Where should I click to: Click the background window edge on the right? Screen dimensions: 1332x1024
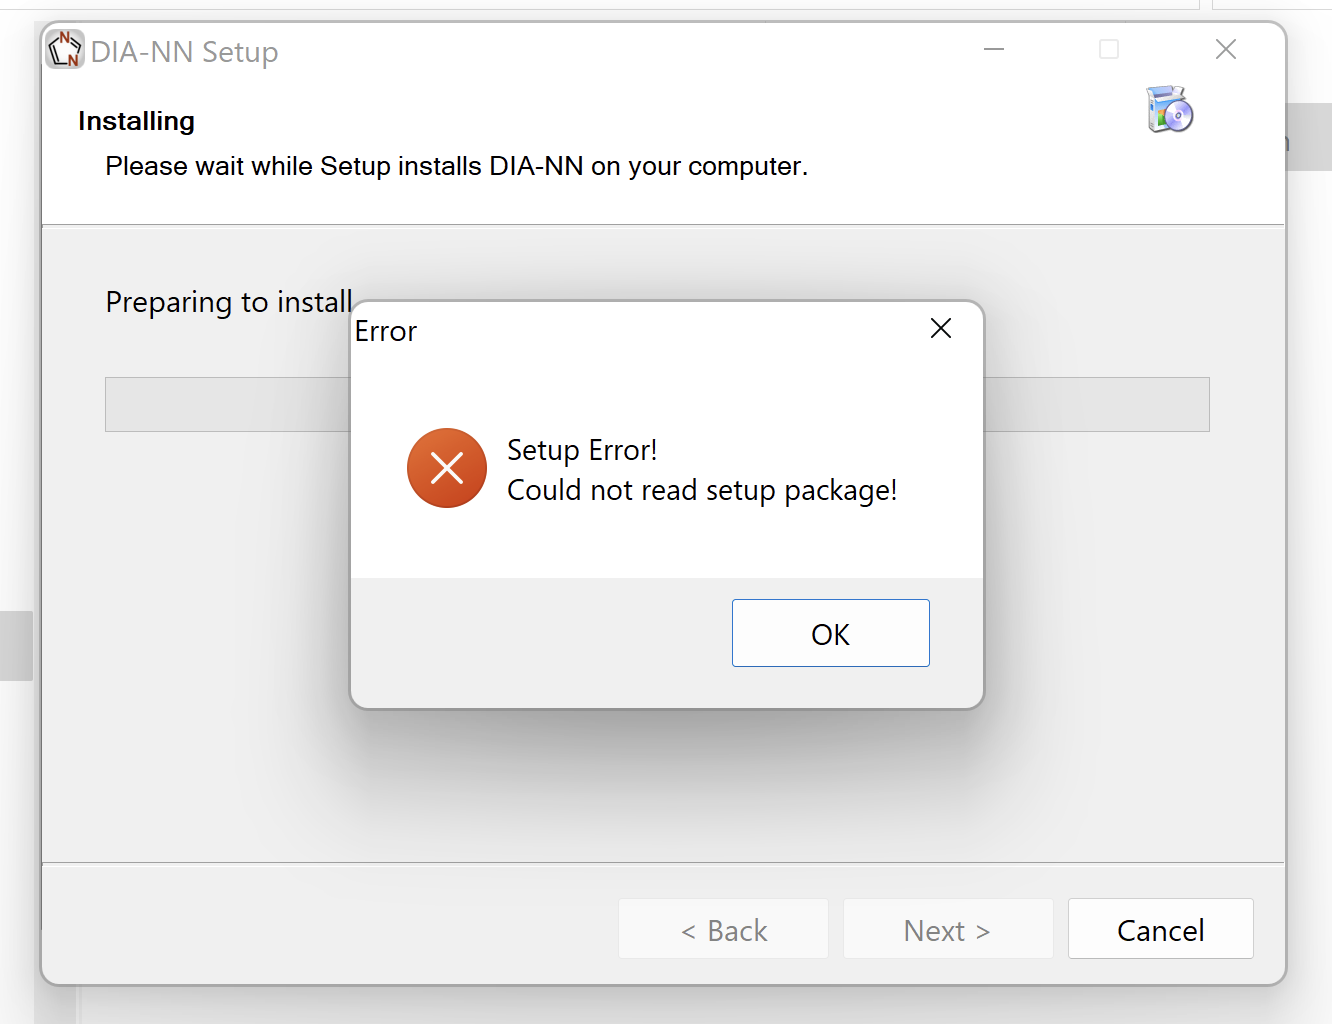pos(1310,136)
